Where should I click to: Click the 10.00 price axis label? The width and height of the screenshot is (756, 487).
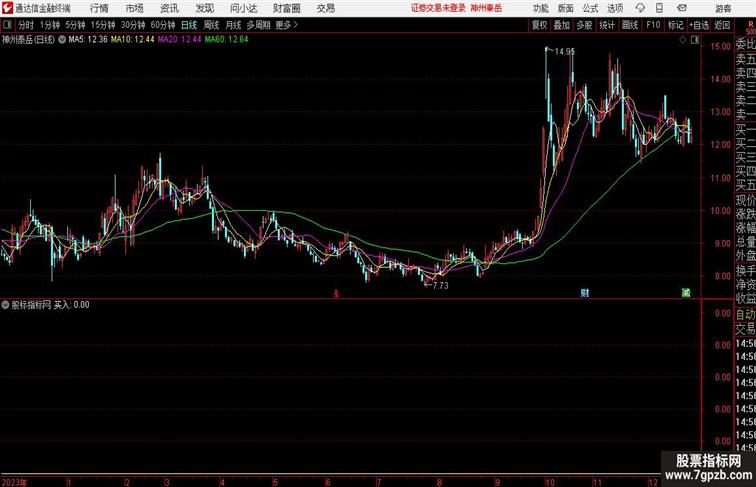click(x=721, y=211)
